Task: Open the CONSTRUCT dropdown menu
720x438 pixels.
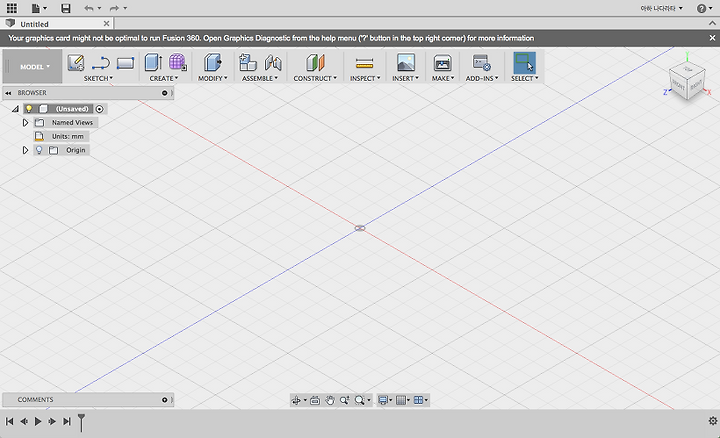Action: (x=315, y=79)
